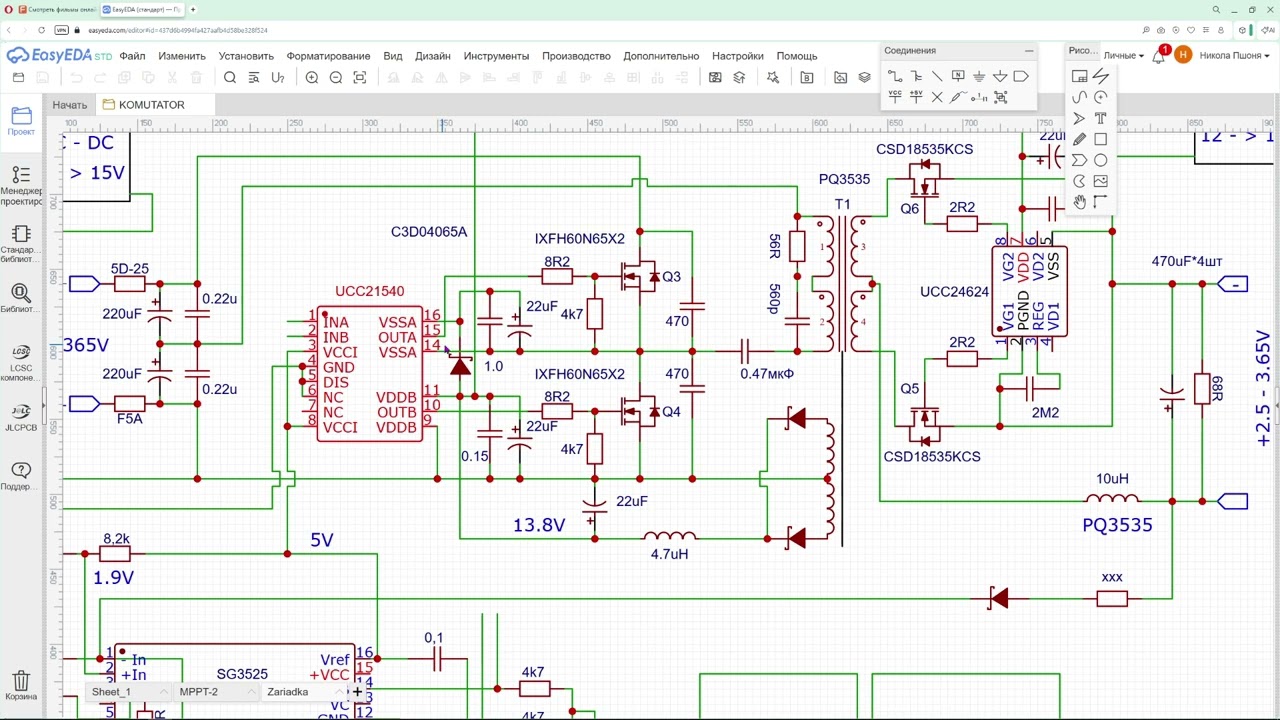Select the Bezier curve drawing tool
This screenshot has width=1280, height=720.
coord(1079,97)
